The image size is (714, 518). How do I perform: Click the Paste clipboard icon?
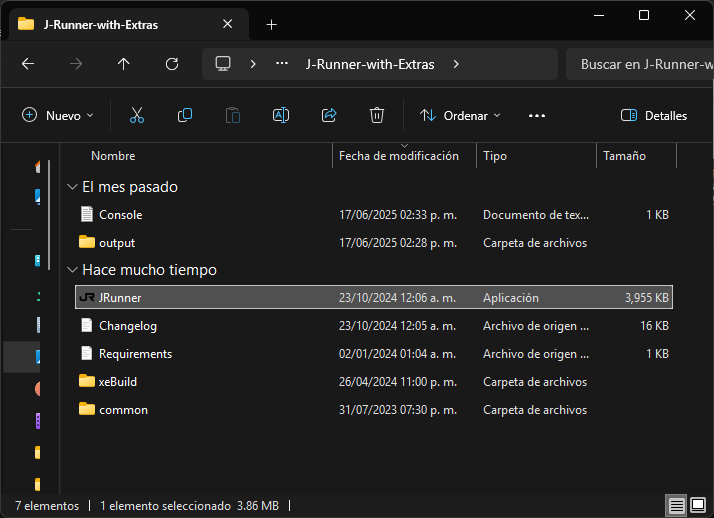[x=233, y=116]
